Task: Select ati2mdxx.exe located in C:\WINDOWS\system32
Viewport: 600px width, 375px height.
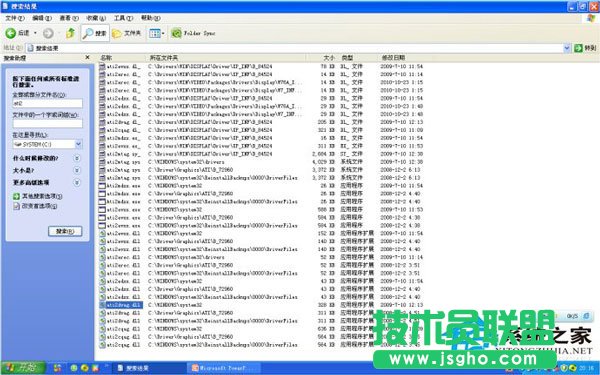Action: (124, 186)
